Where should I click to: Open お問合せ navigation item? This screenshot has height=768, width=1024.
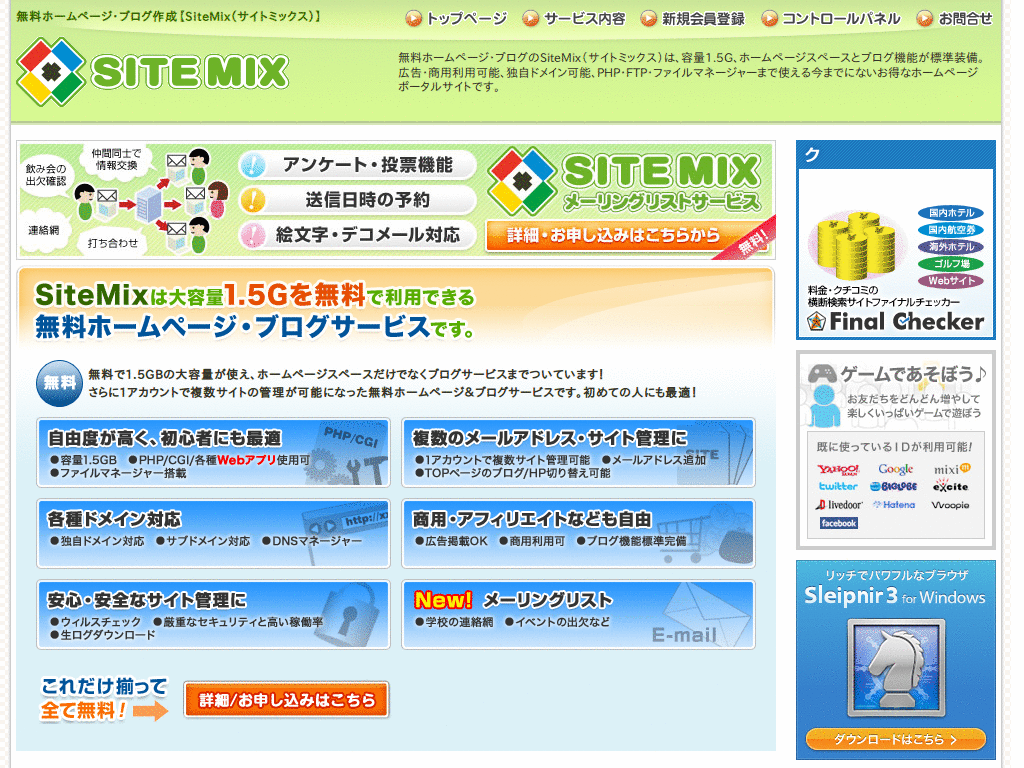955,19
